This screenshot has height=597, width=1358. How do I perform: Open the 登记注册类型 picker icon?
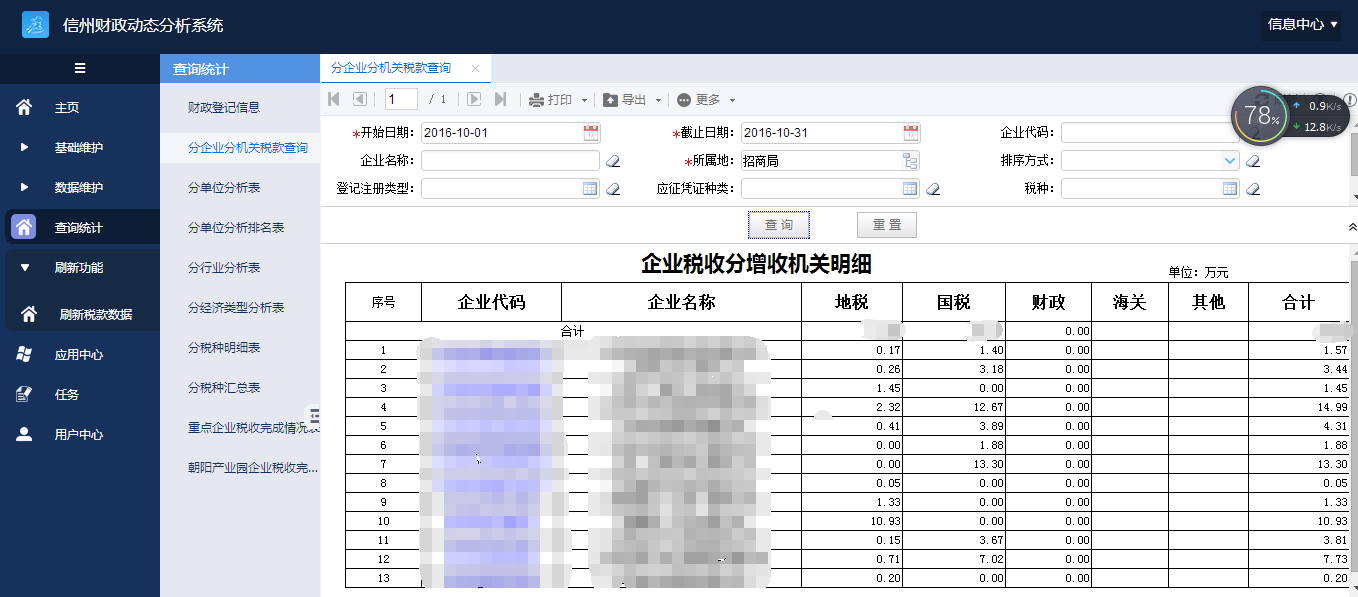590,188
